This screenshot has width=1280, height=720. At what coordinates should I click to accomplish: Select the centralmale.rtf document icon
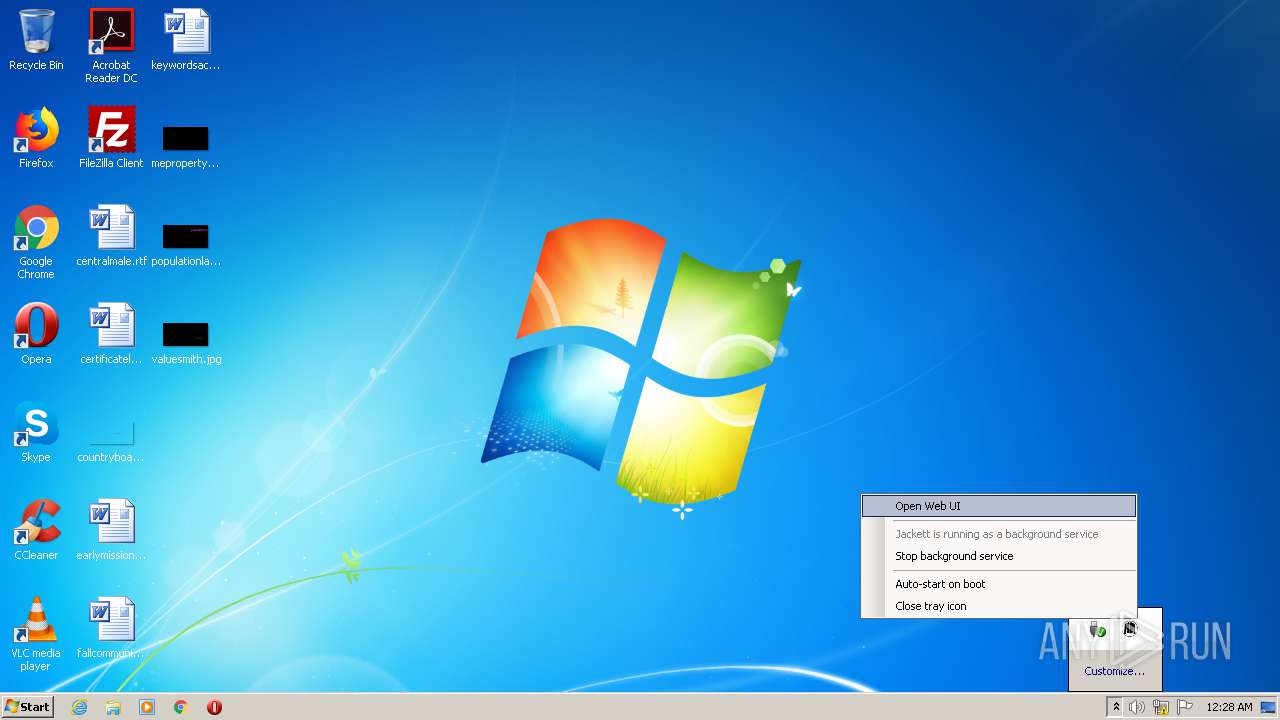coord(111,236)
